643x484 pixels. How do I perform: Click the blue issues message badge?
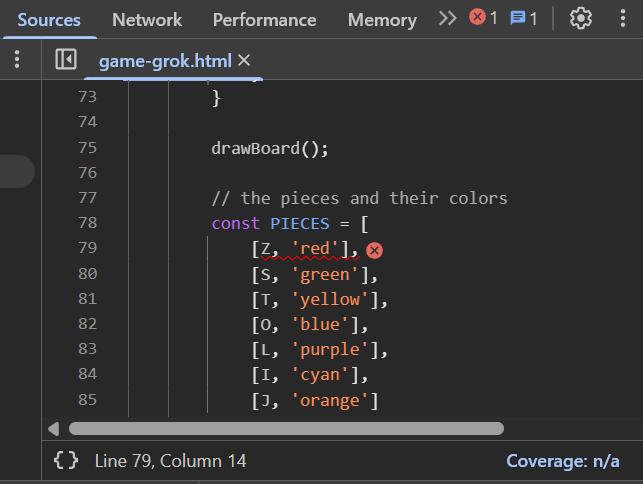(x=523, y=18)
